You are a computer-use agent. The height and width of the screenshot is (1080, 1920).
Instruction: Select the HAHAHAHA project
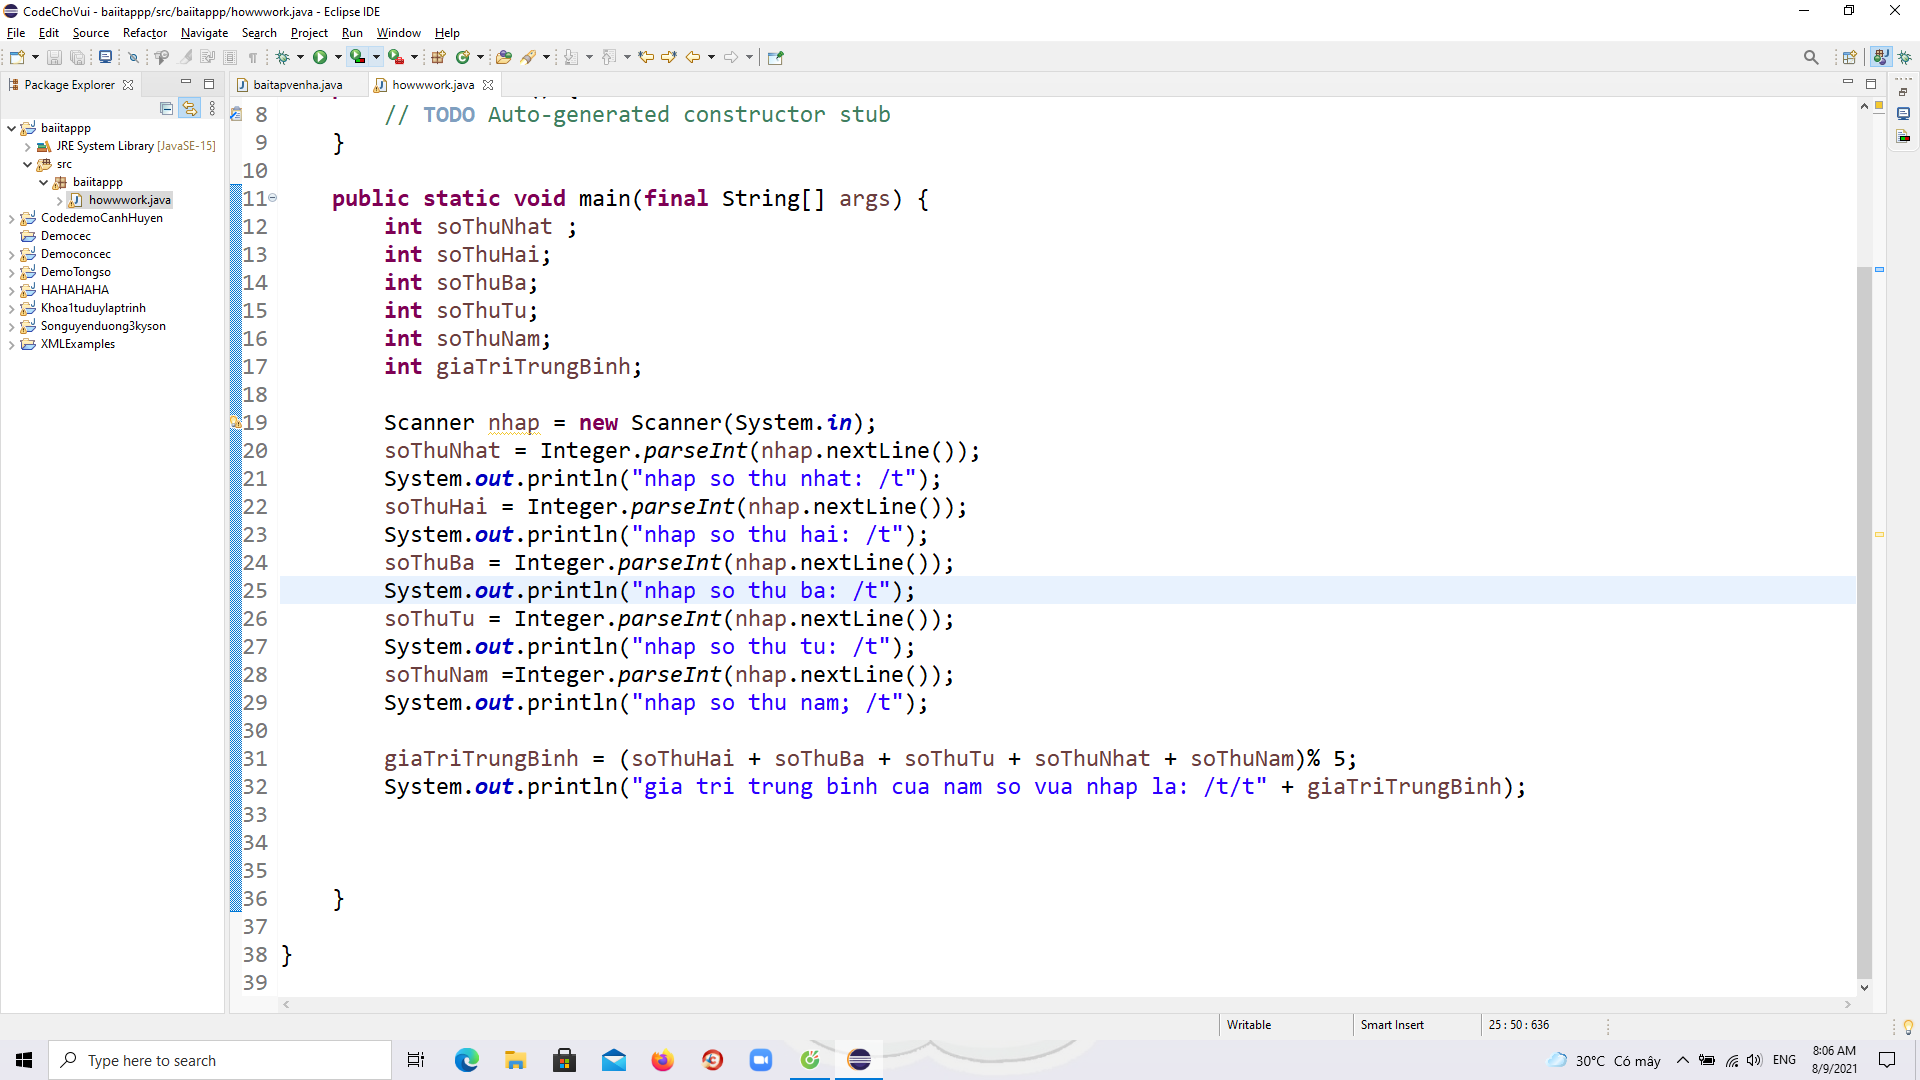(74, 290)
